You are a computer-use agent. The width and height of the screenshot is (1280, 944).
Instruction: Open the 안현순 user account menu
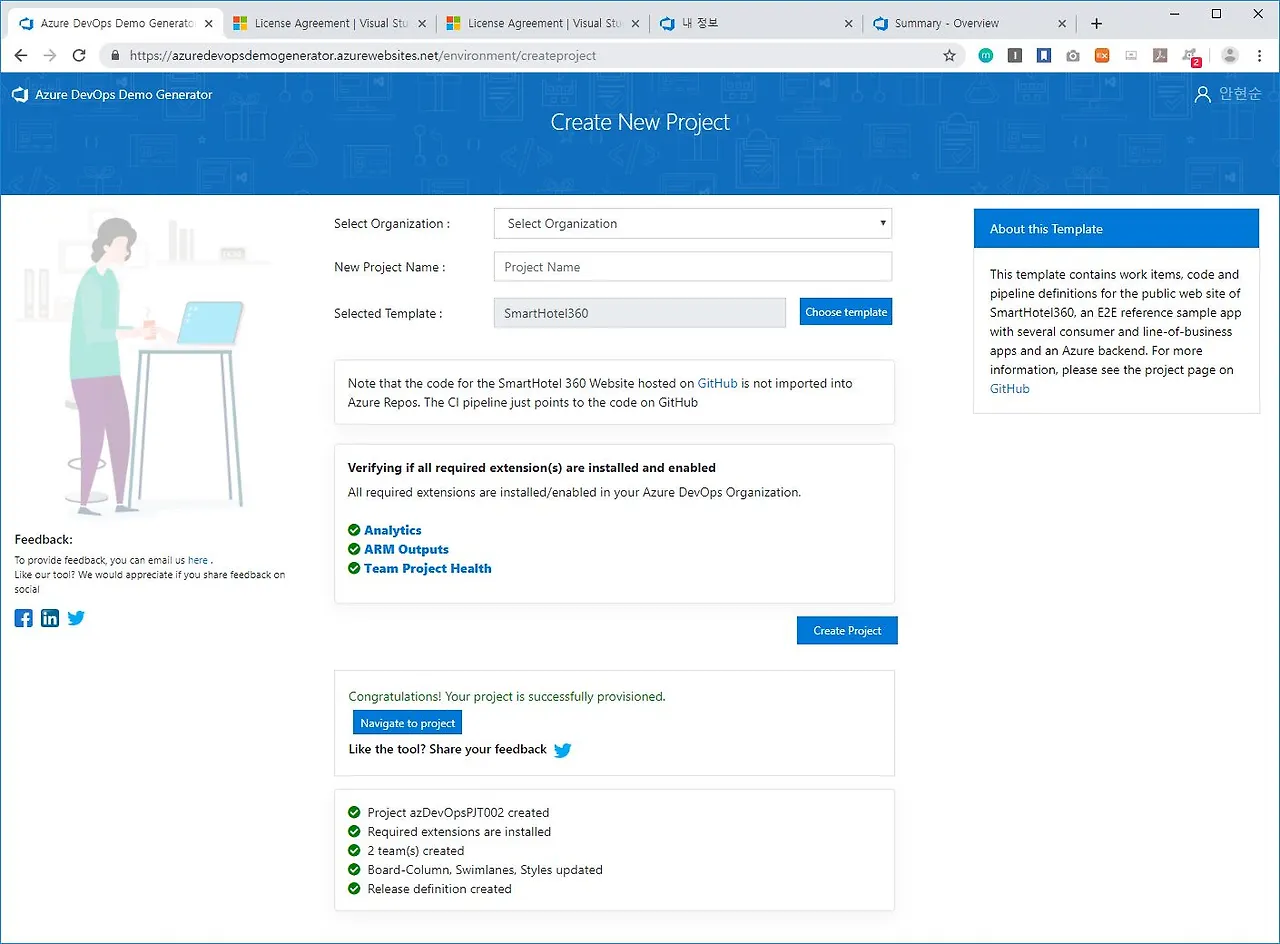pos(1228,94)
